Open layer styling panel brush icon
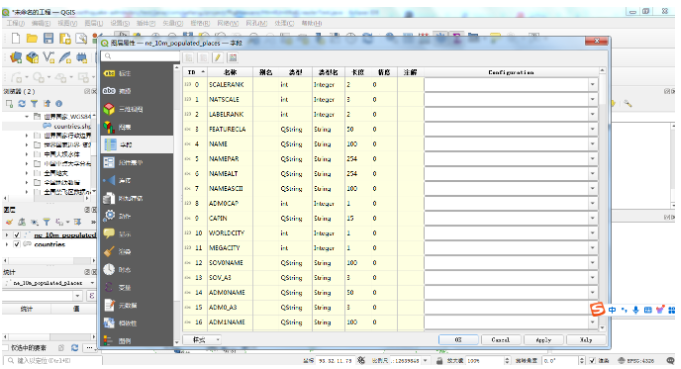Viewport: 681px width, 369px height. (x=9, y=222)
